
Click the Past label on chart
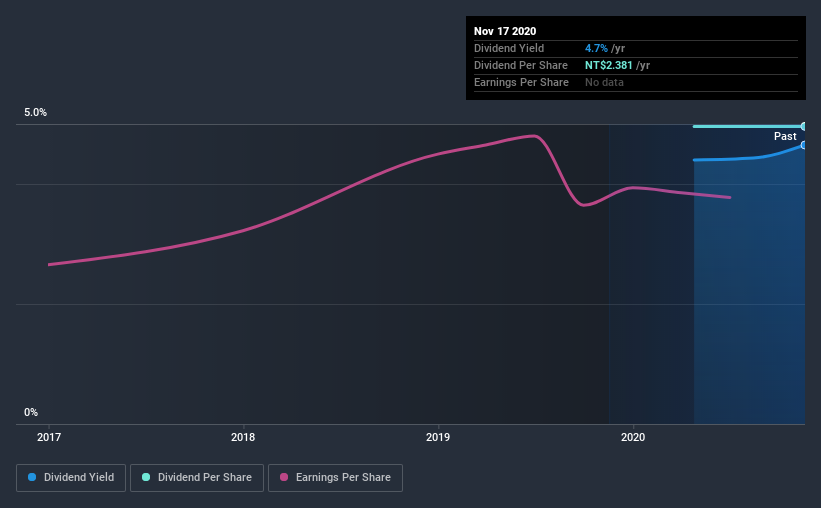point(785,136)
